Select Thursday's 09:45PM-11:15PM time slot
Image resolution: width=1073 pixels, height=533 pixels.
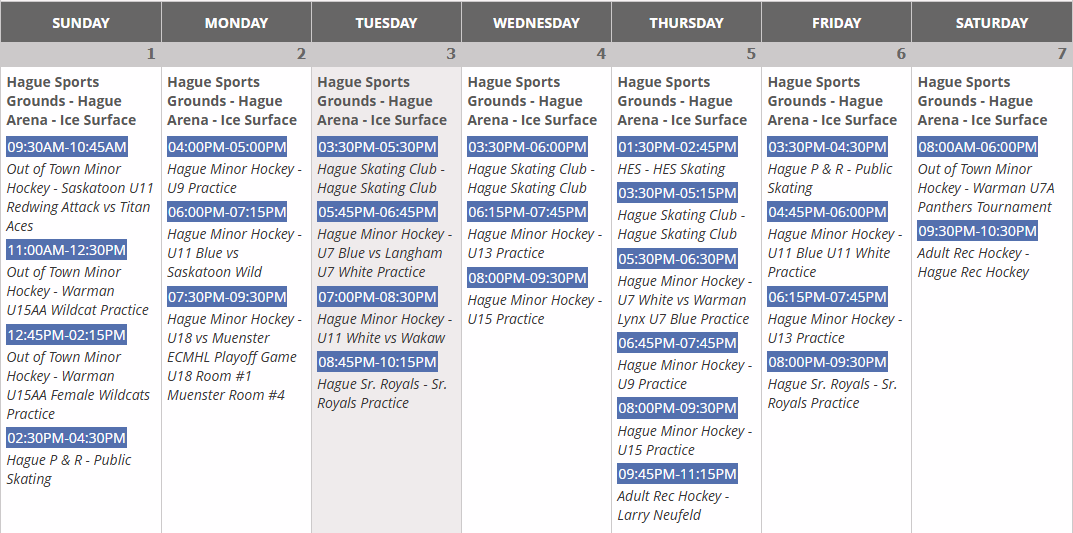coord(677,474)
